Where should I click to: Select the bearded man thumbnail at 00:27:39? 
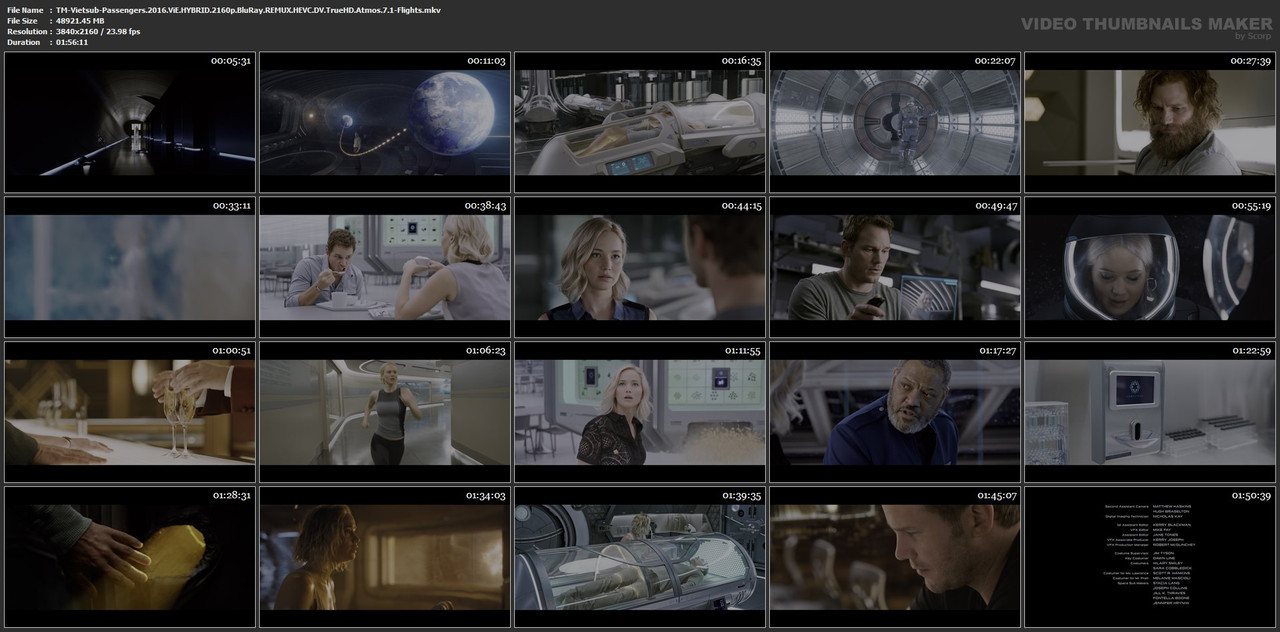1150,122
